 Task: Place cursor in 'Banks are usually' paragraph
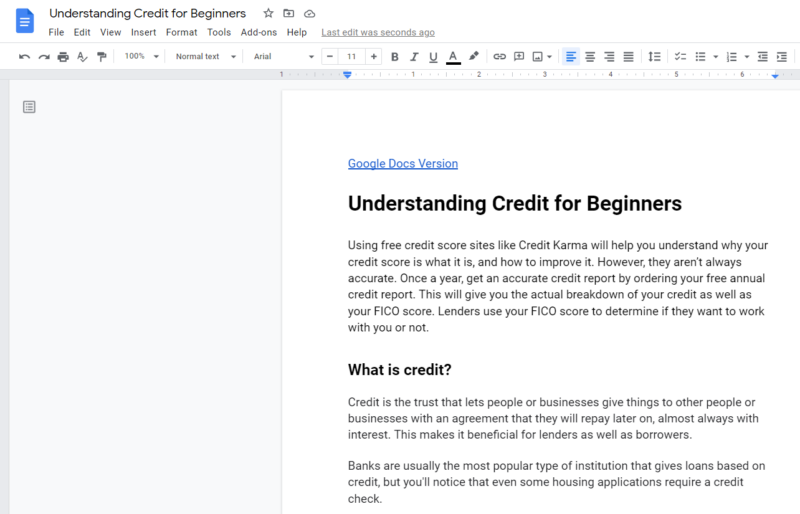point(557,482)
